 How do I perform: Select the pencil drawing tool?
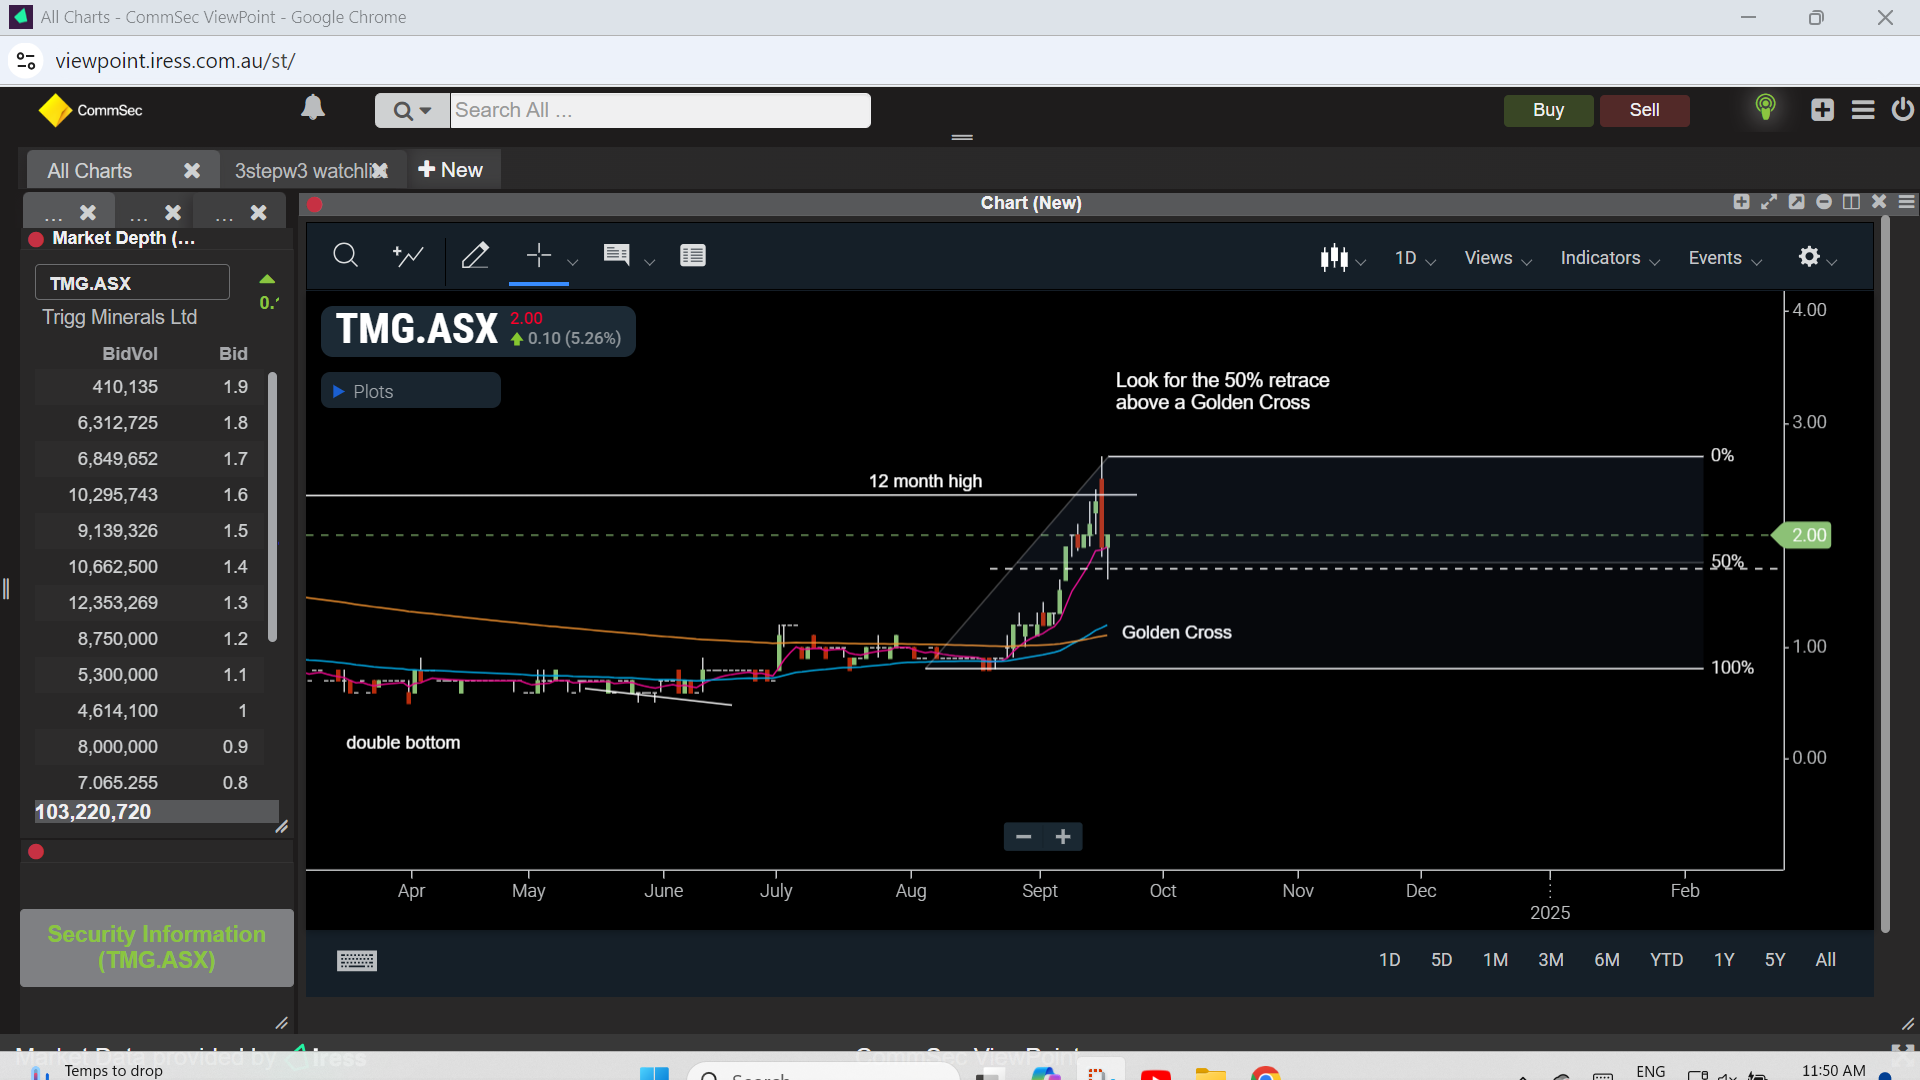point(475,256)
